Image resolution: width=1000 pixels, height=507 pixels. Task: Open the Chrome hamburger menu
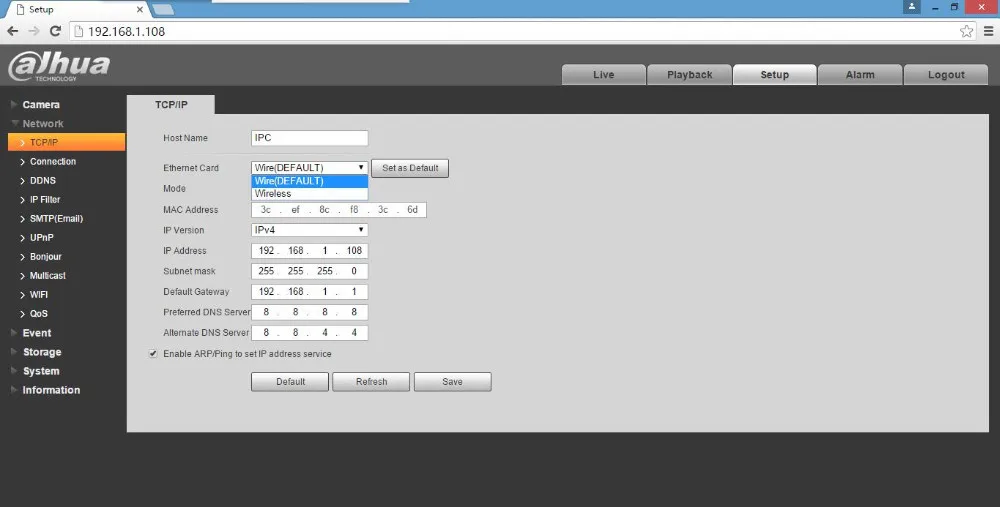click(989, 31)
